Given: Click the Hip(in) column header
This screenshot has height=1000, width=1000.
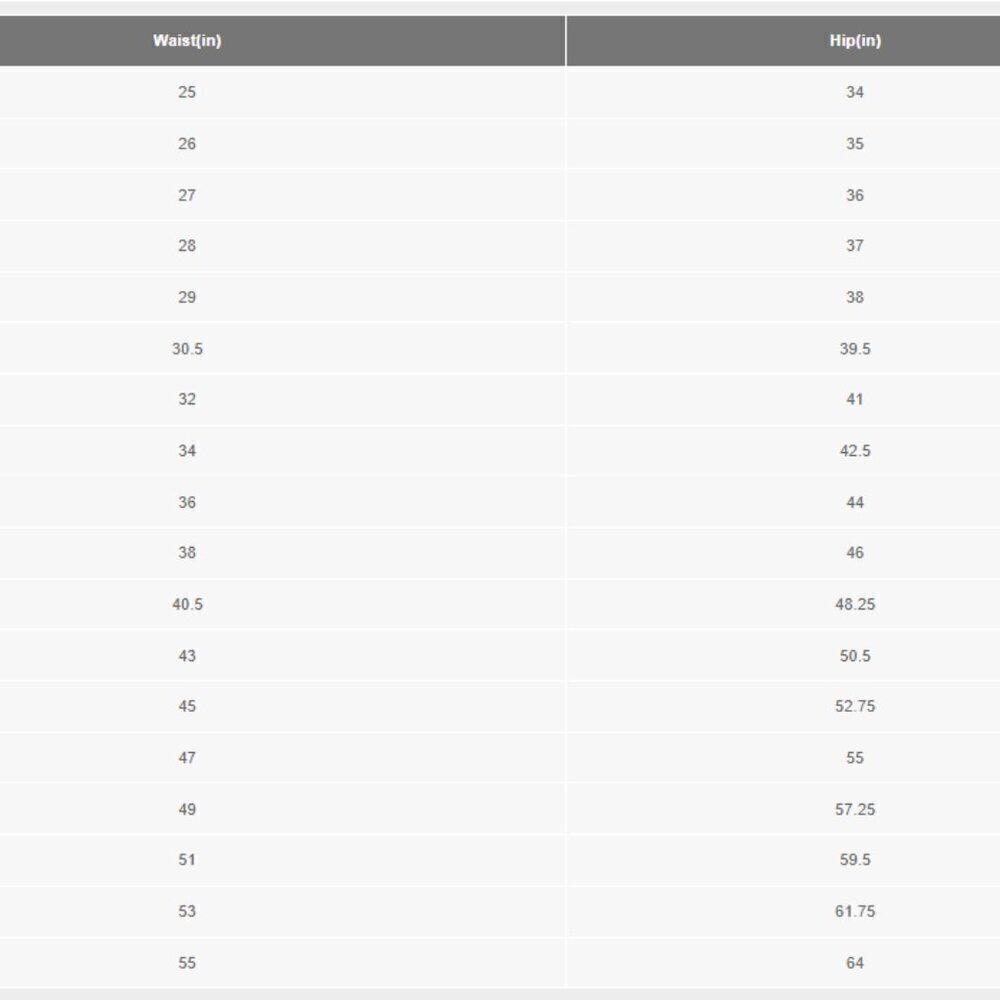Looking at the screenshot, I should coord(854,41).
